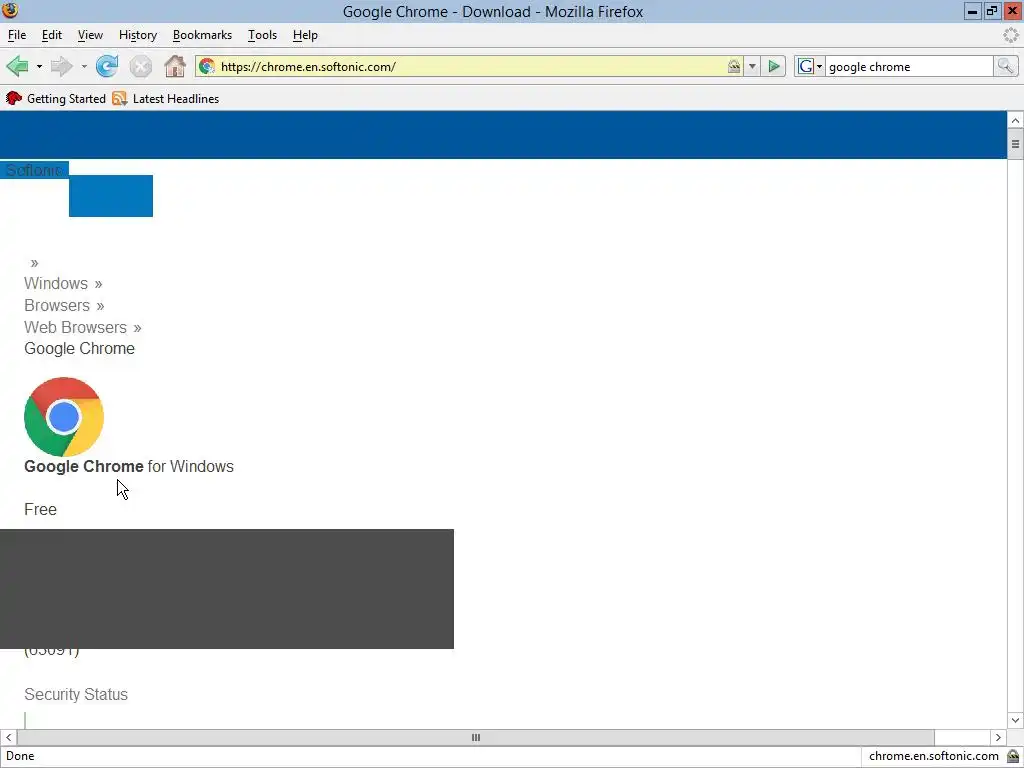Open the Help menu
The width and height of the screenshot is (1024, 768).
(x=305, y=35)
